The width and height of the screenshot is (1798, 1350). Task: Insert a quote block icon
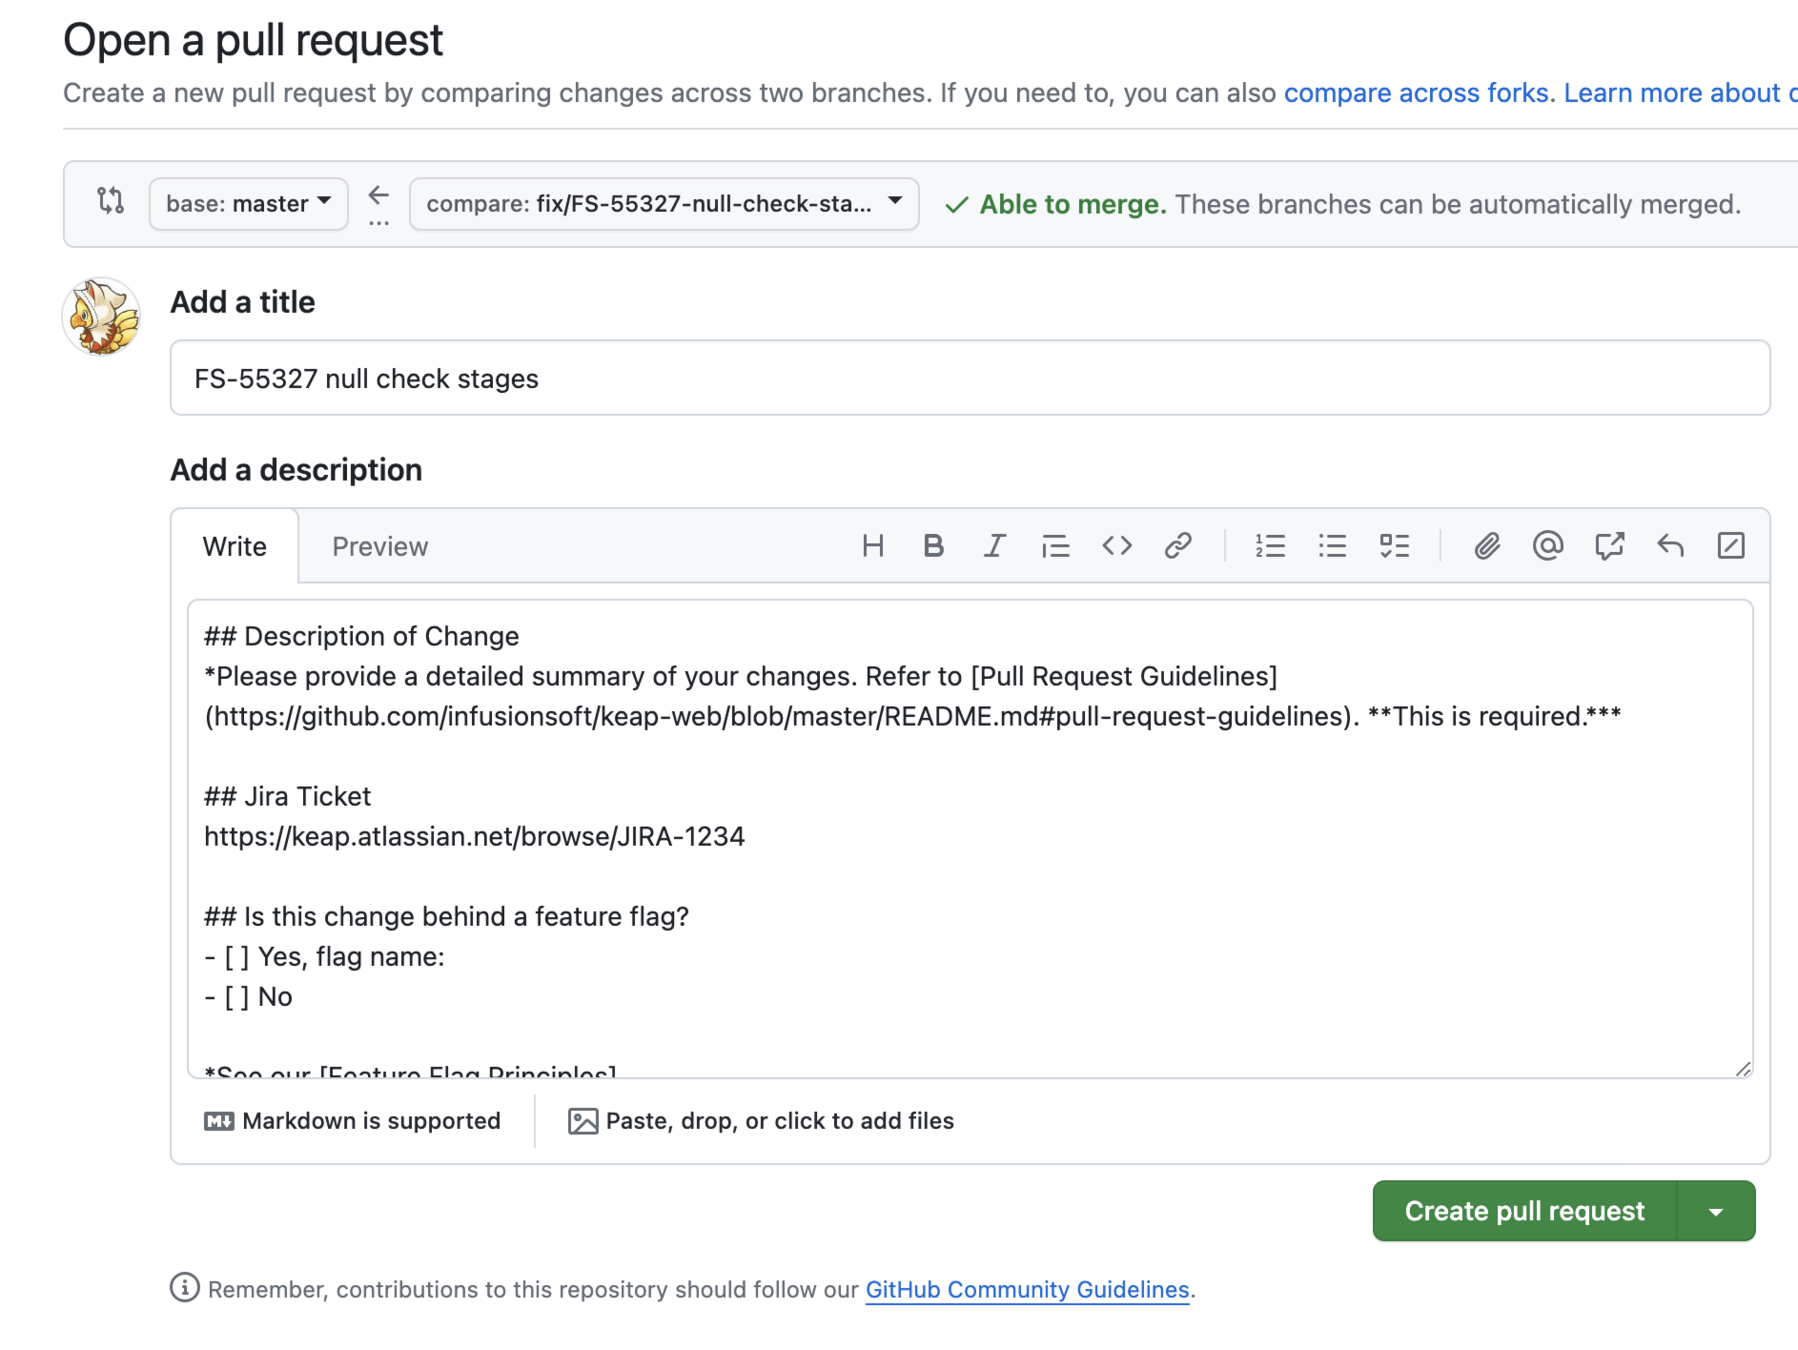[1055, 546]
